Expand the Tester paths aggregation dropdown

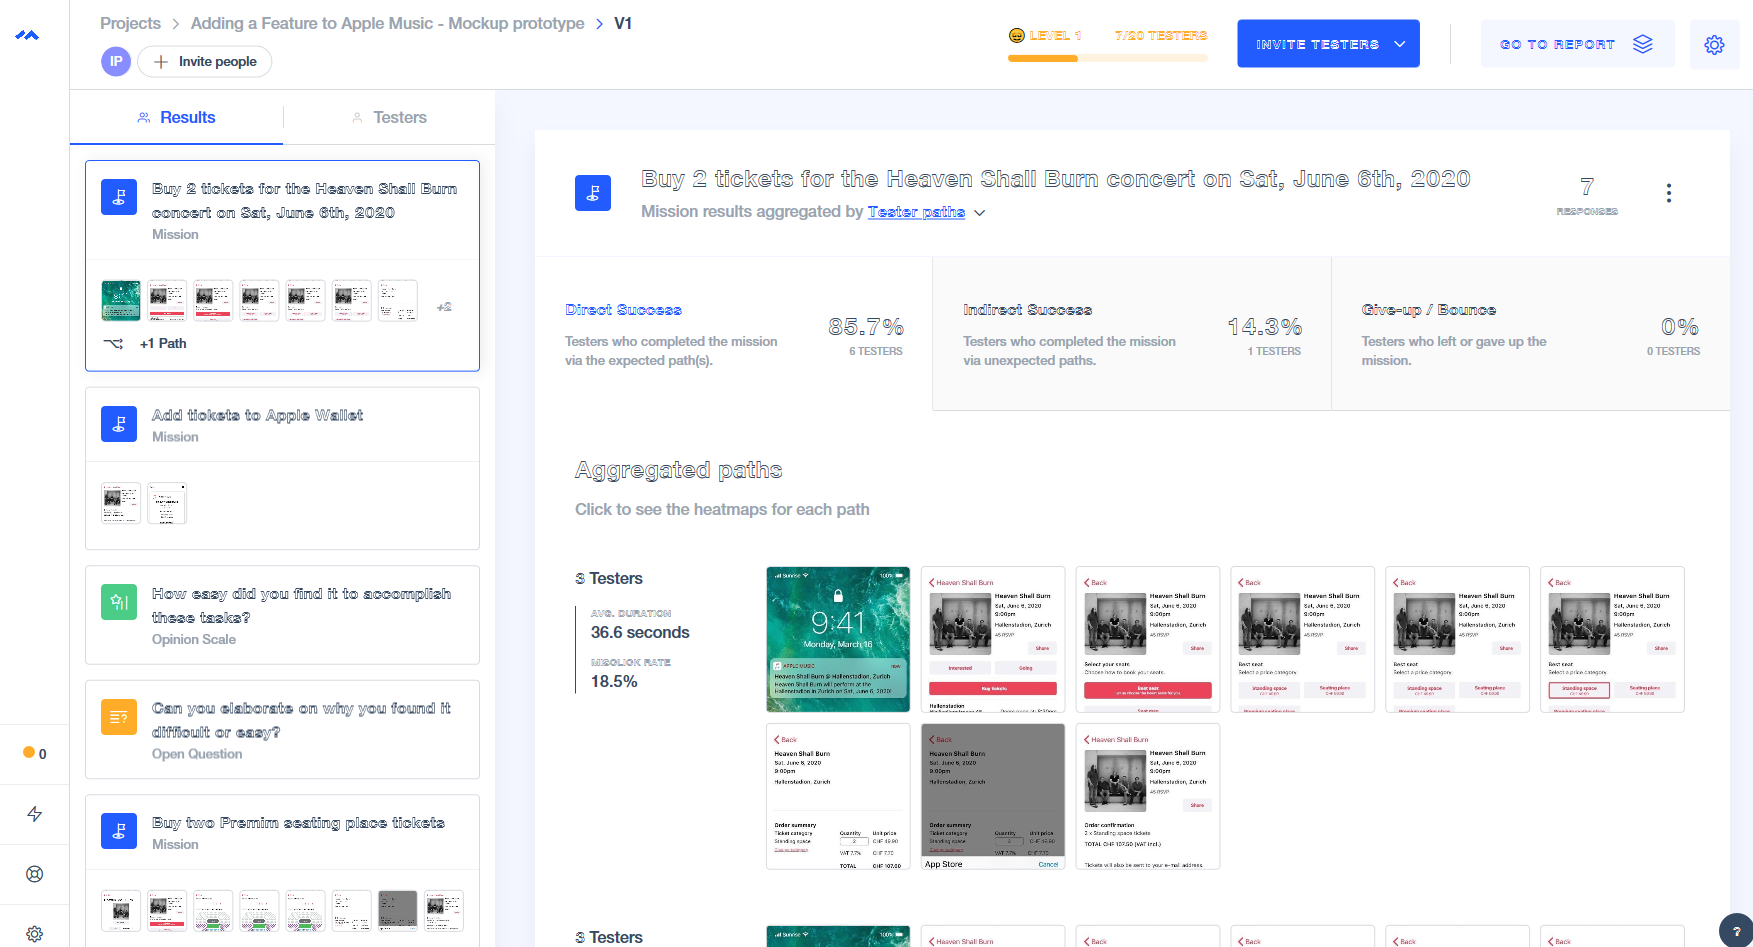980,213
